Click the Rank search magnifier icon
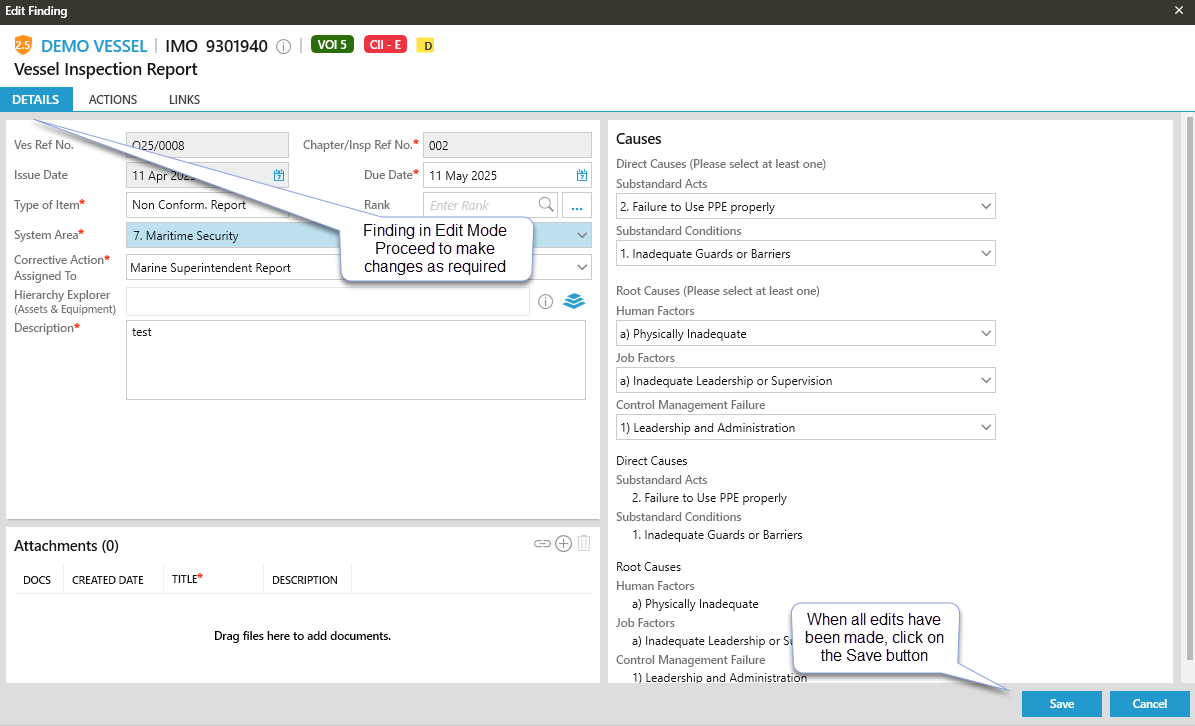The image size is (1195, 726). point(546,204)
